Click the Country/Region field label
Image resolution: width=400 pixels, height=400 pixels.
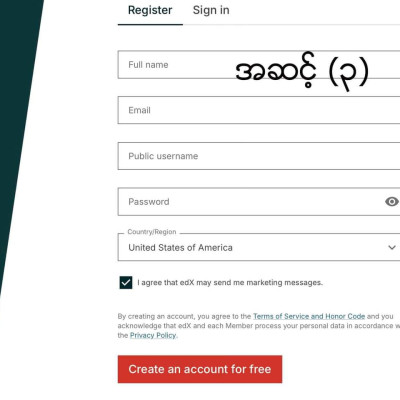point(152,232)
